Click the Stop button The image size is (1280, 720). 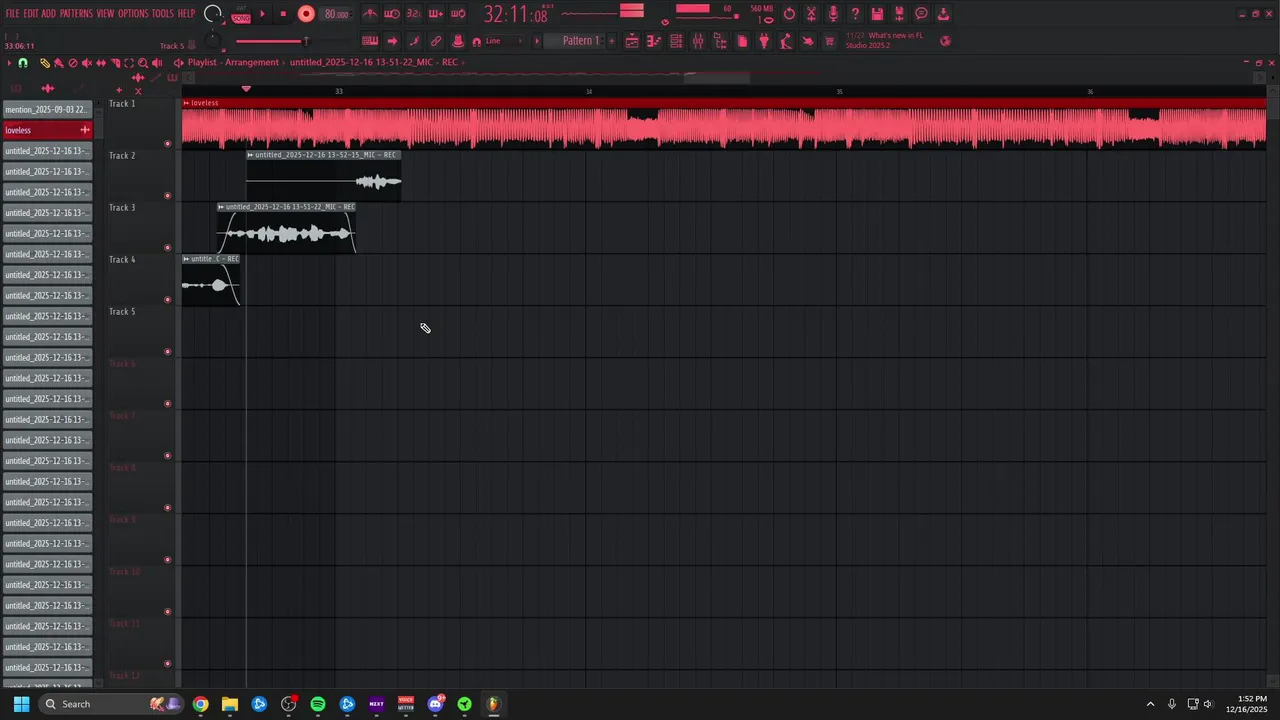coord(283,14)
